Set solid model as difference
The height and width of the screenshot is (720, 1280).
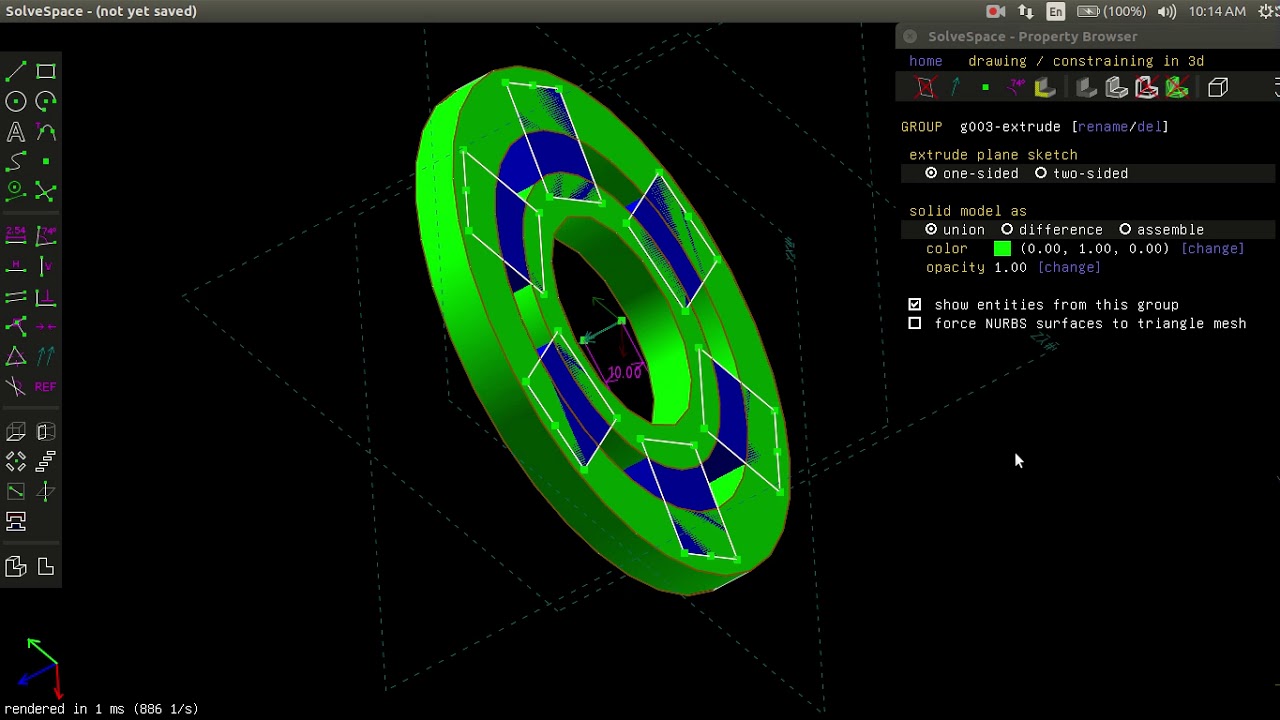pos(1052,230)
